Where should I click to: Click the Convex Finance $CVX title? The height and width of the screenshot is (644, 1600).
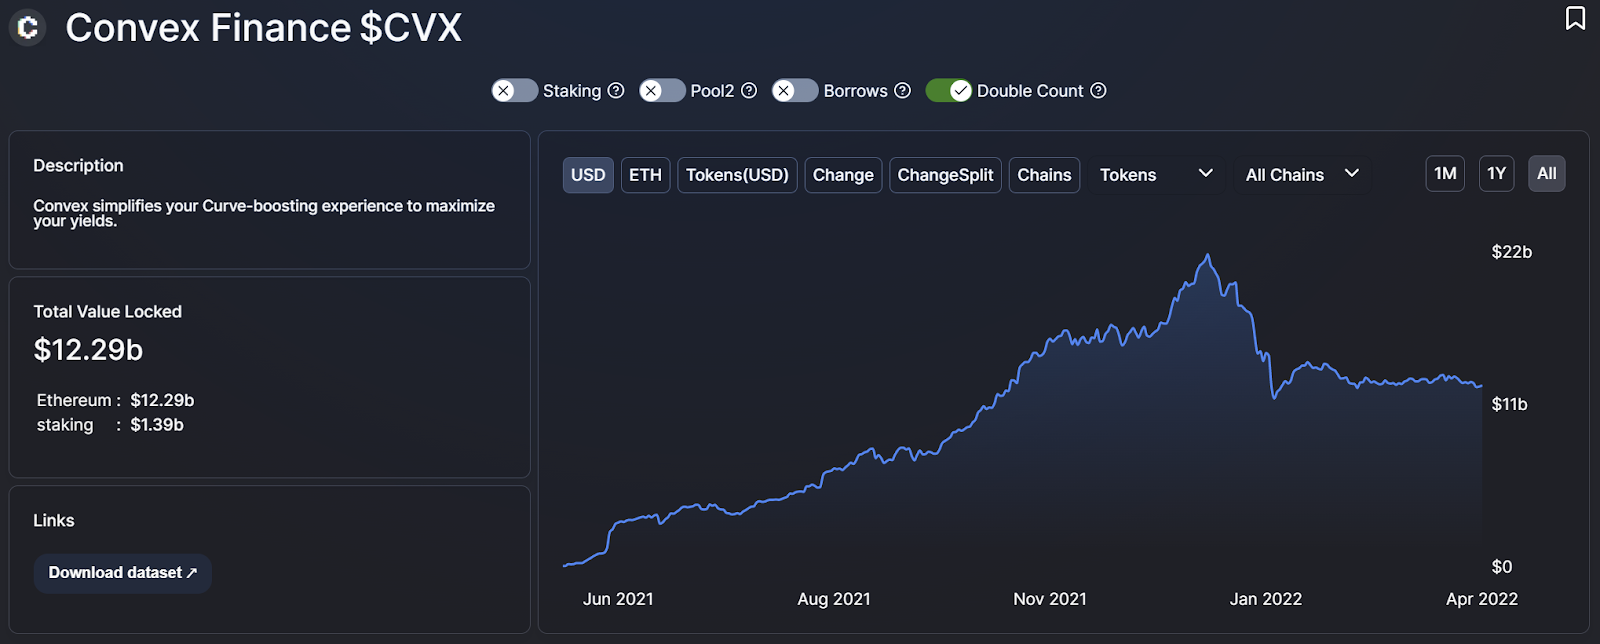pyautogui.click(x=263, y=28)
